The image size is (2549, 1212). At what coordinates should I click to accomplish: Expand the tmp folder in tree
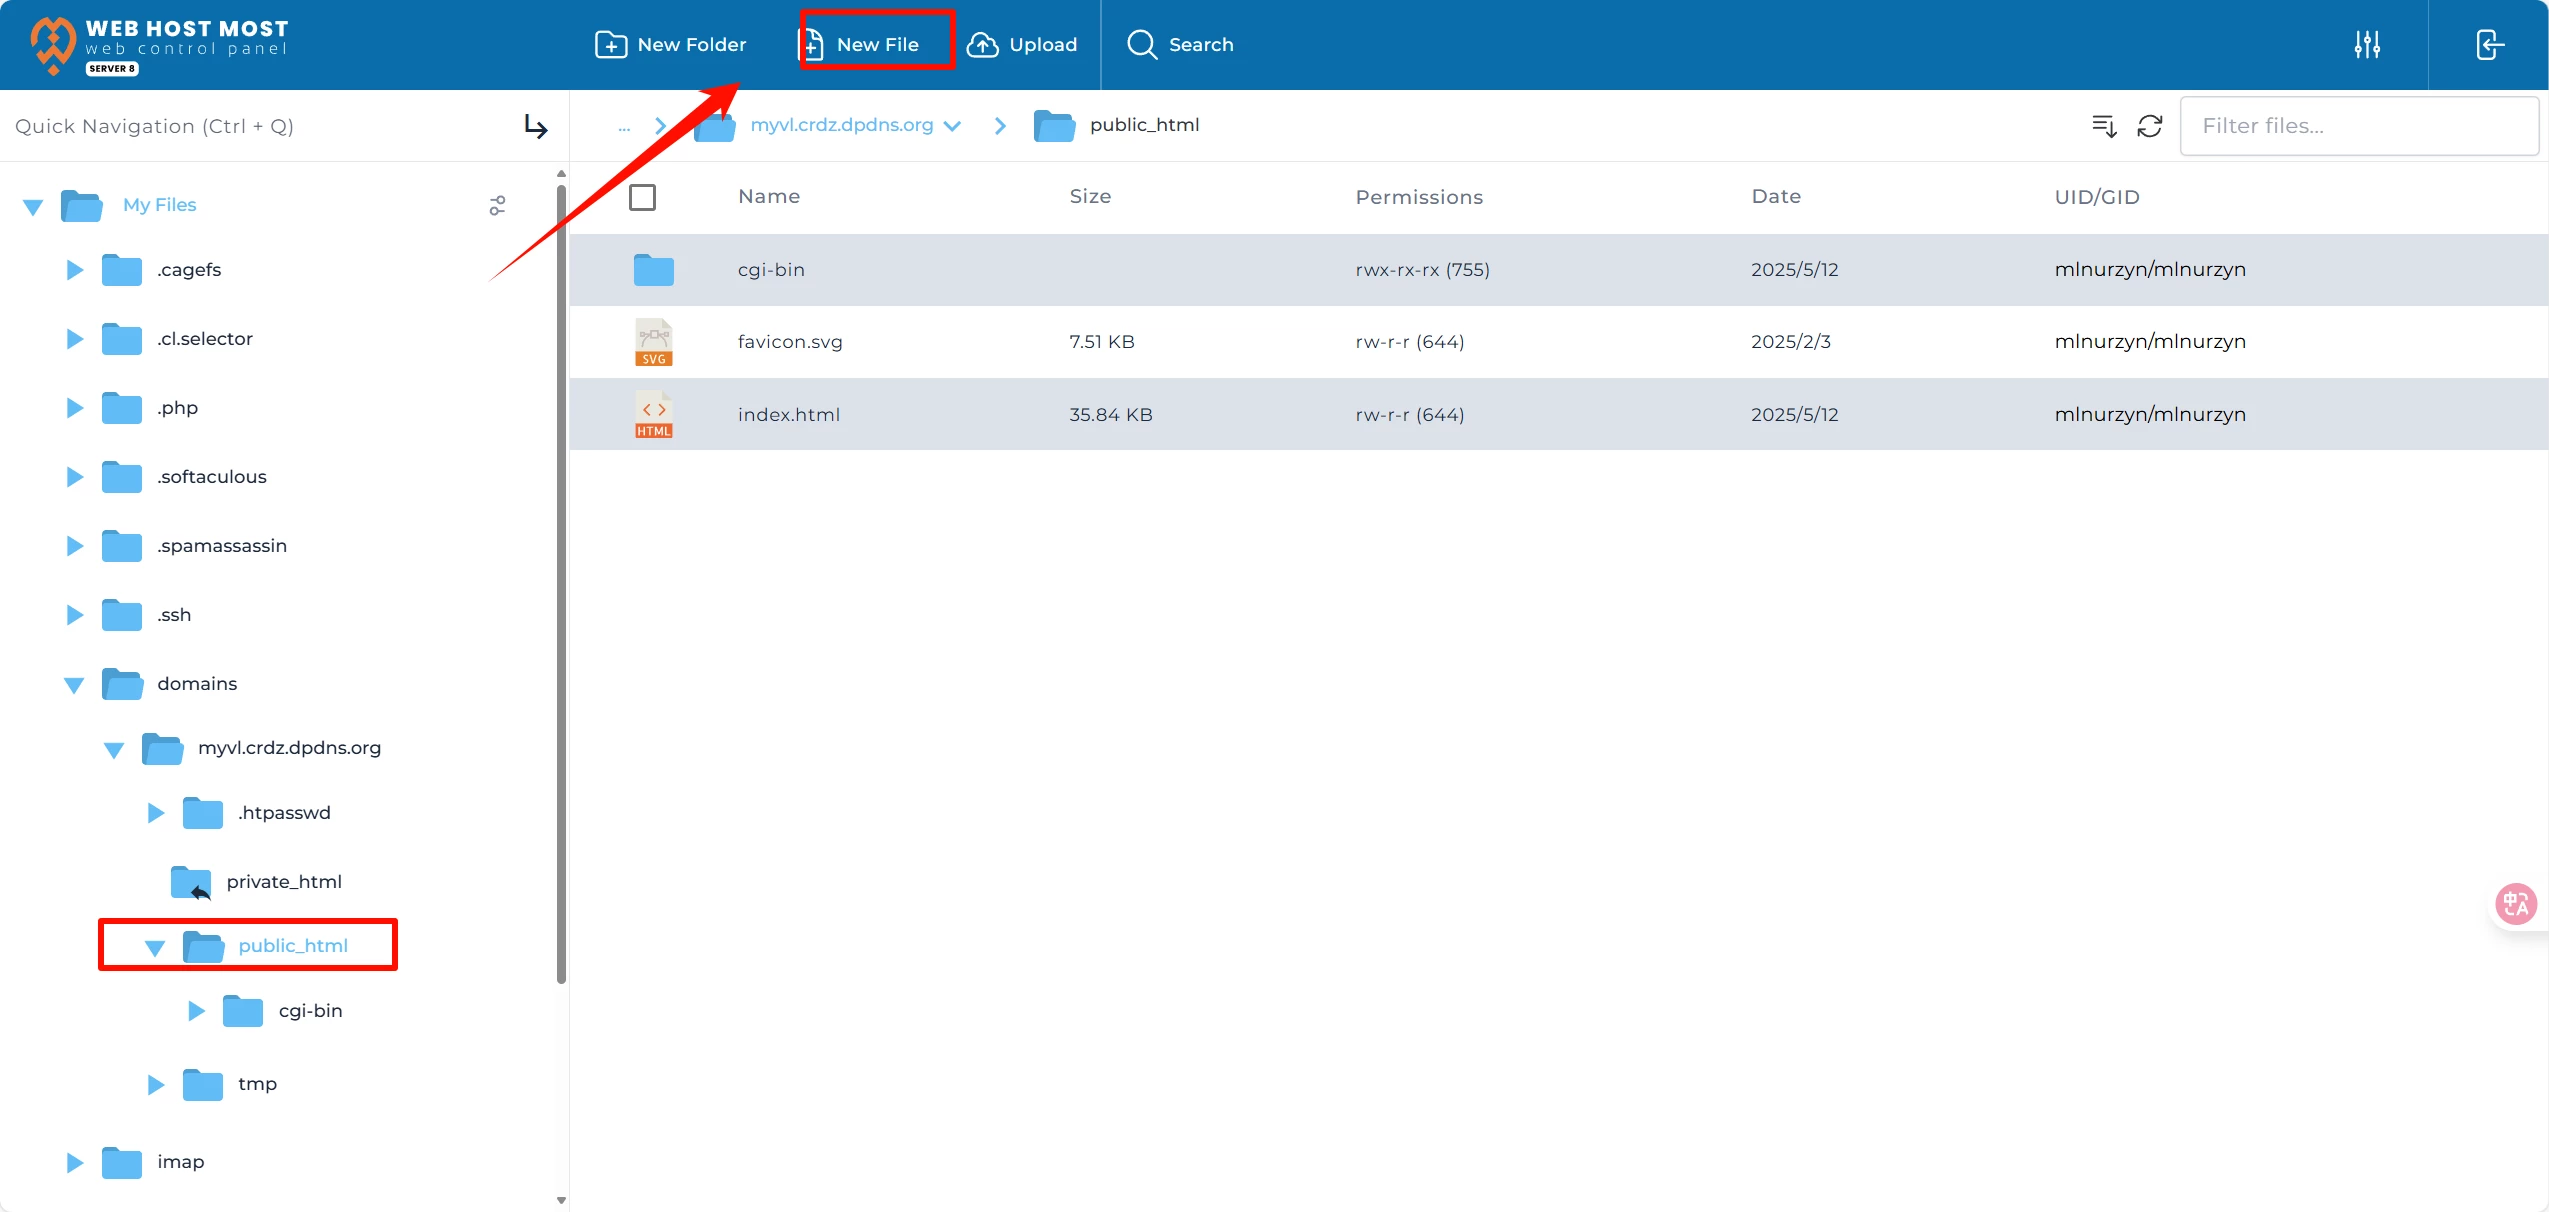click(x=155, y=1085)
